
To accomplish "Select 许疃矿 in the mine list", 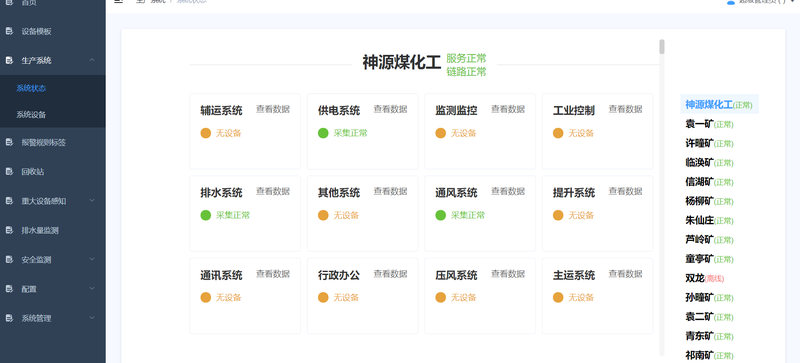I will tap(710, 143).
